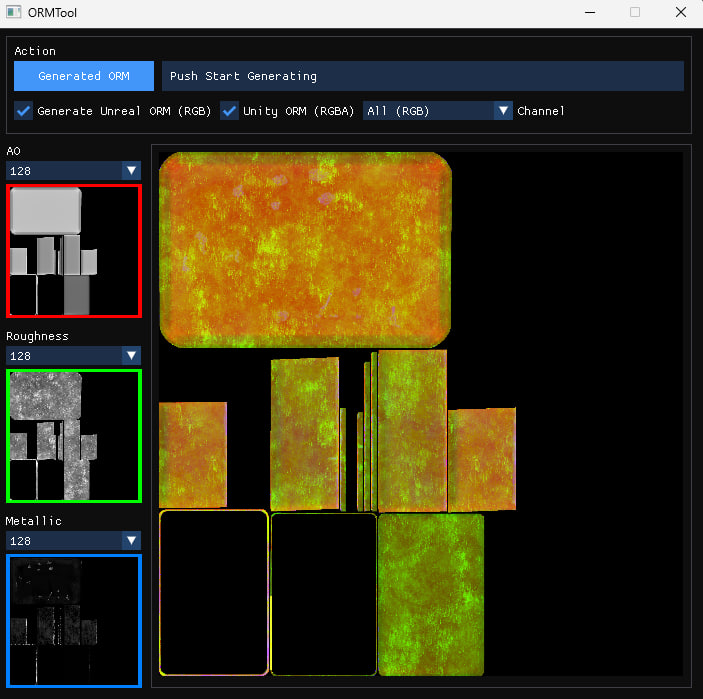The height and width of the screenshot is (699, 703).
Task: Click the ORMTool application icon in title bar
Action: coord(13,12)
